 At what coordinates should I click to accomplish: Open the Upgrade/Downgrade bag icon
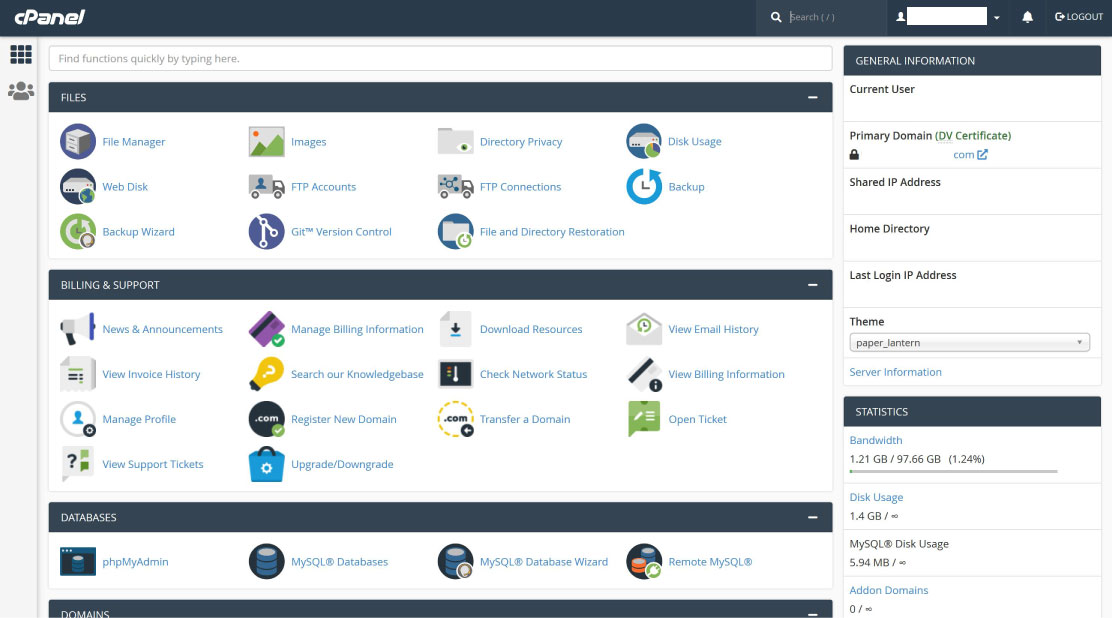pyautogui.click(x=267, y=464)
